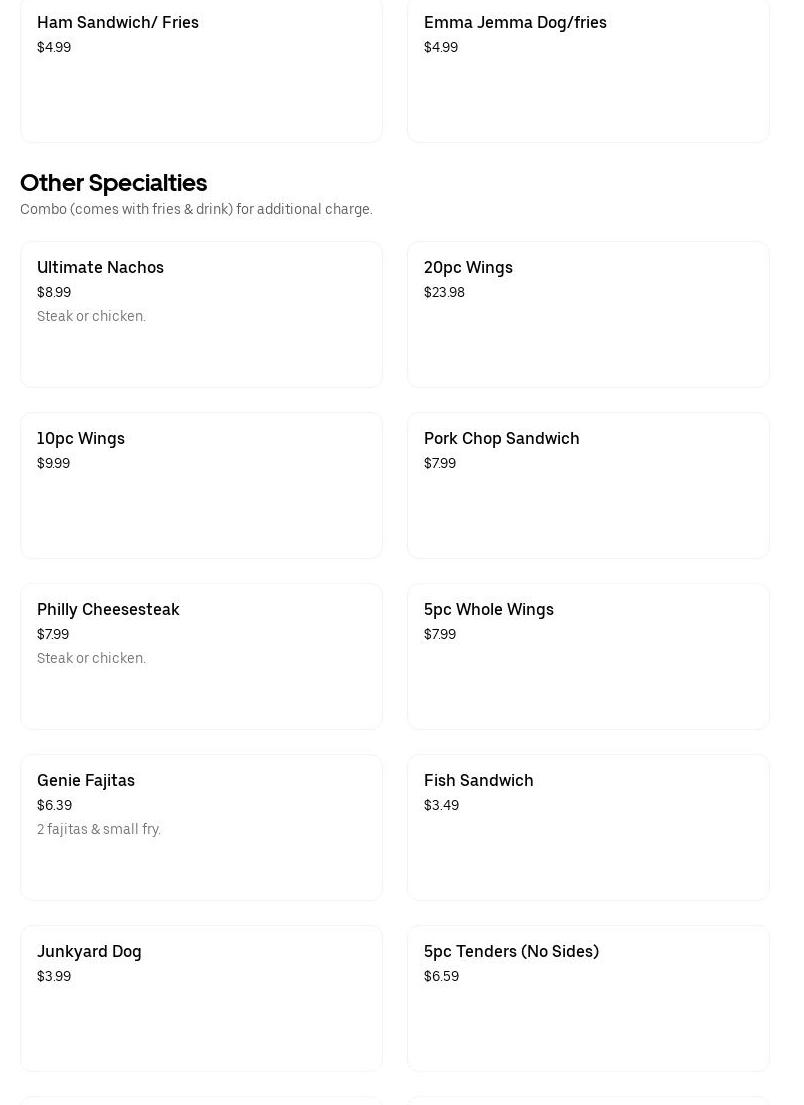Image resolution: width=804 pixels, height=1105 pixels.
Task: Select the 10pc Wings card
Action: (x=201, y=485)
